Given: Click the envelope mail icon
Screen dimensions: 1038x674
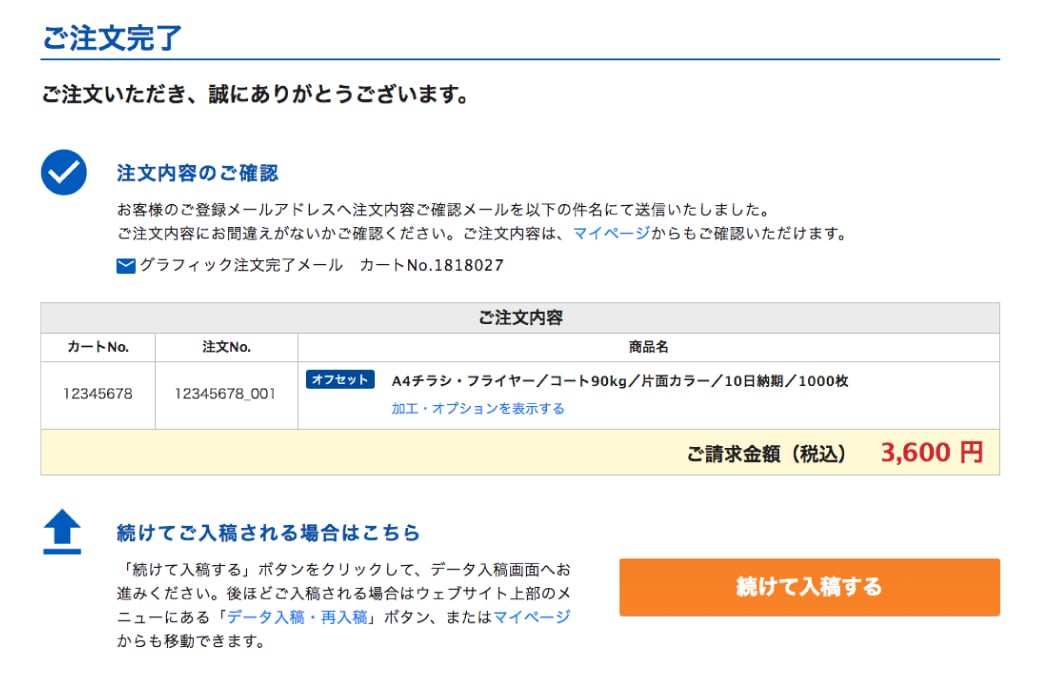Looking at the screenshot, I should point(126,266).
